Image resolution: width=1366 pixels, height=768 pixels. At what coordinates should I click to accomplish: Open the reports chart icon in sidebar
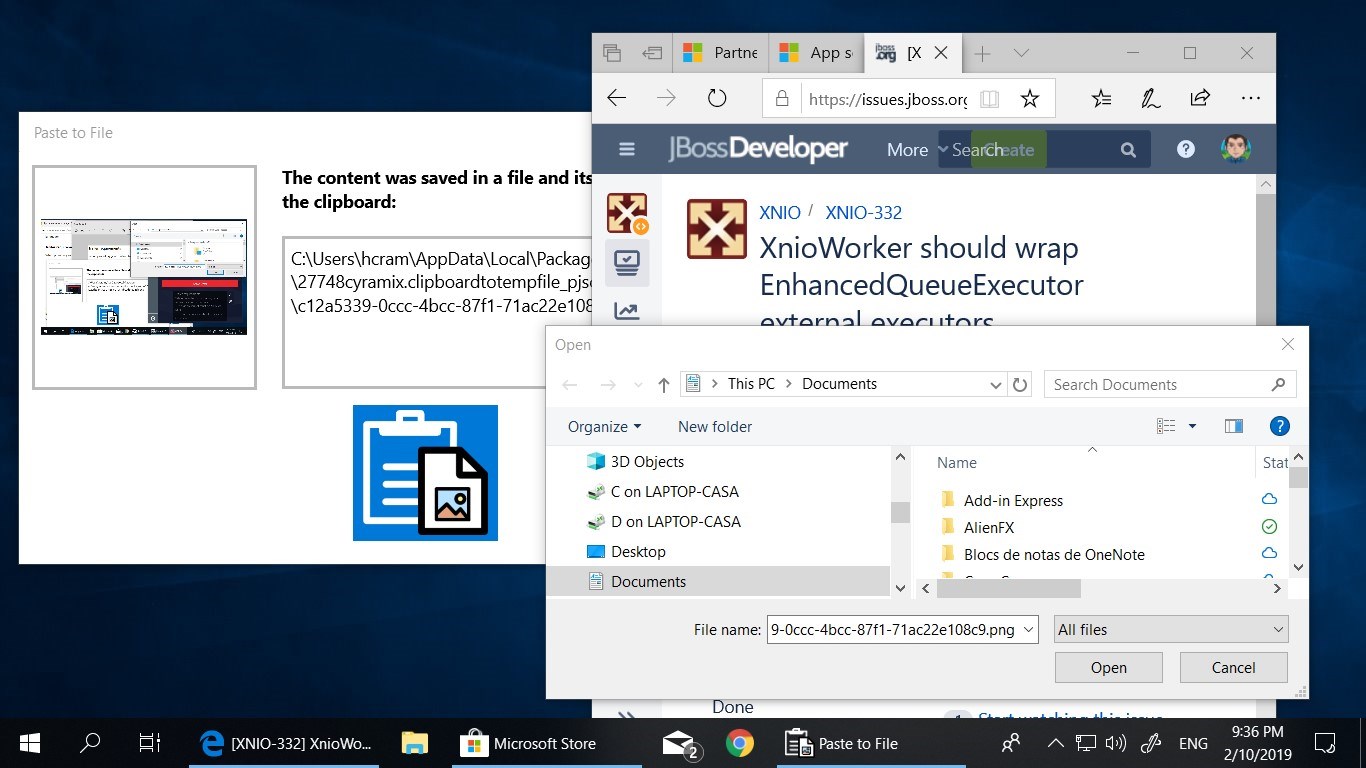[x=627, y=311]
